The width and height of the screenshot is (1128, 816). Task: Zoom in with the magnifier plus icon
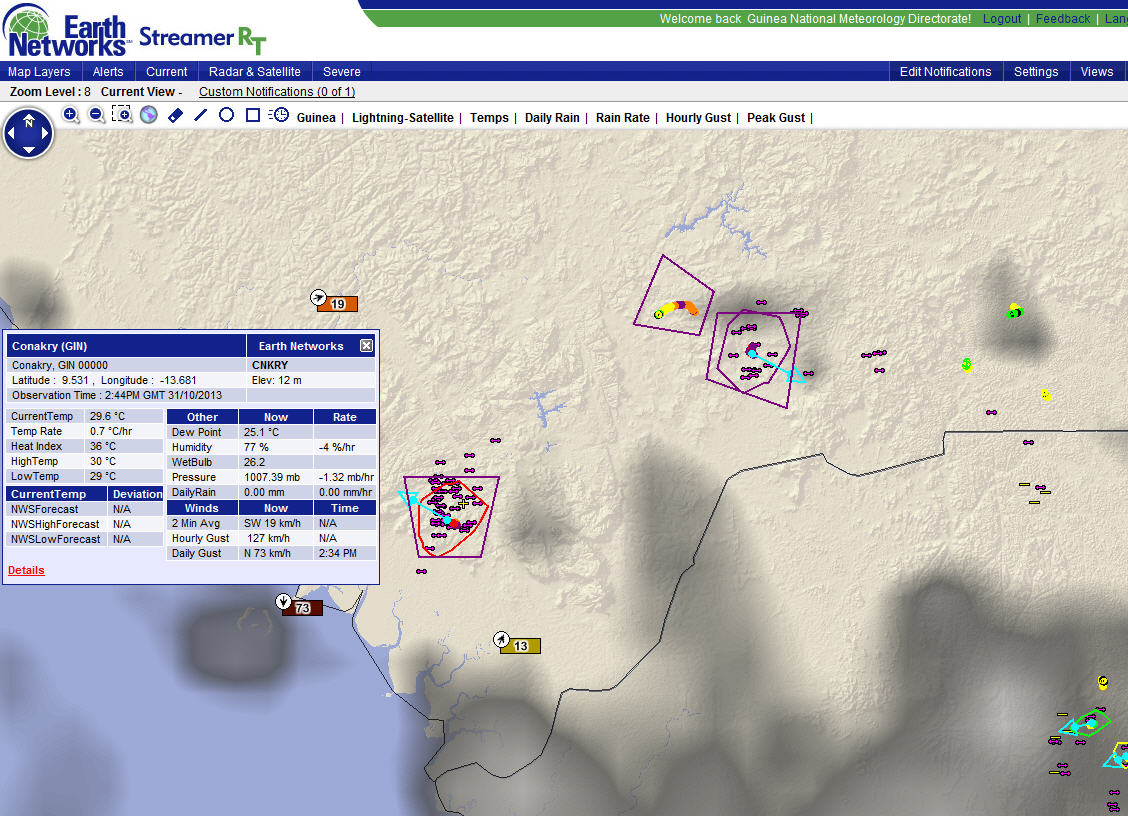pos(70,115)
